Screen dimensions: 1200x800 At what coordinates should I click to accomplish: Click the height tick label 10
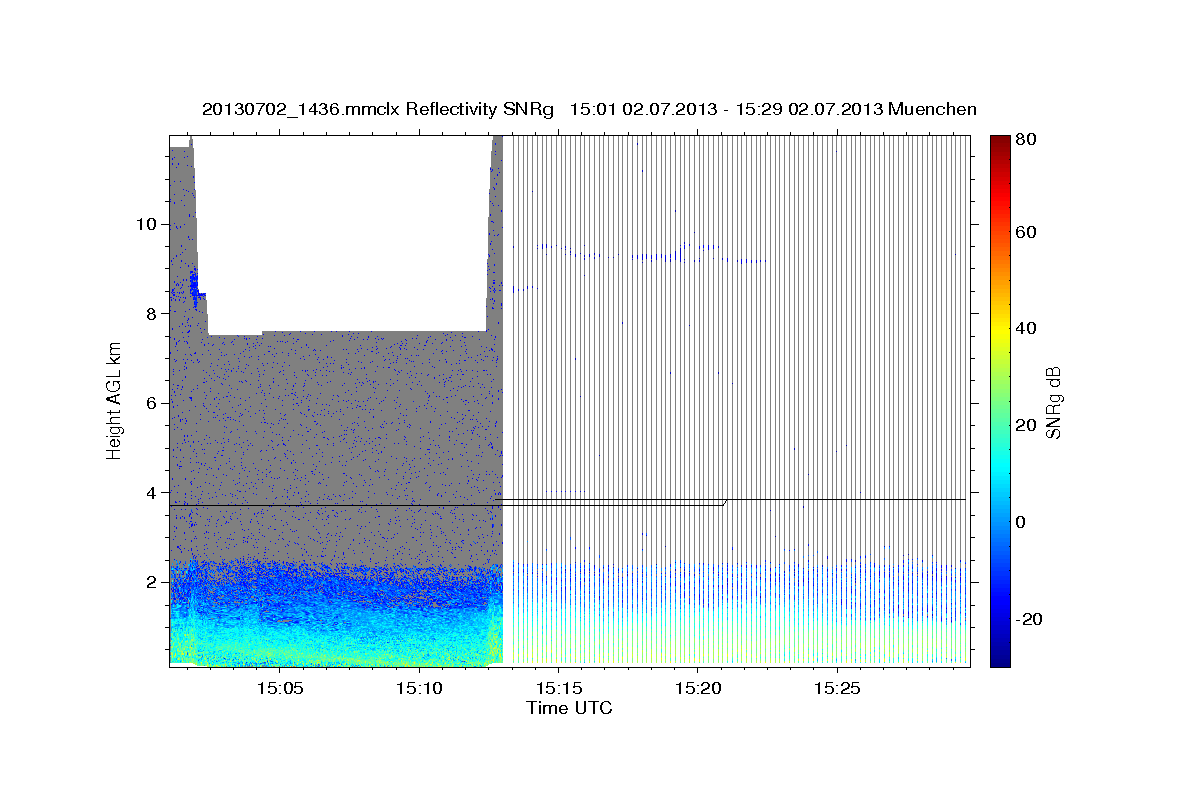[x=147, y=224]
